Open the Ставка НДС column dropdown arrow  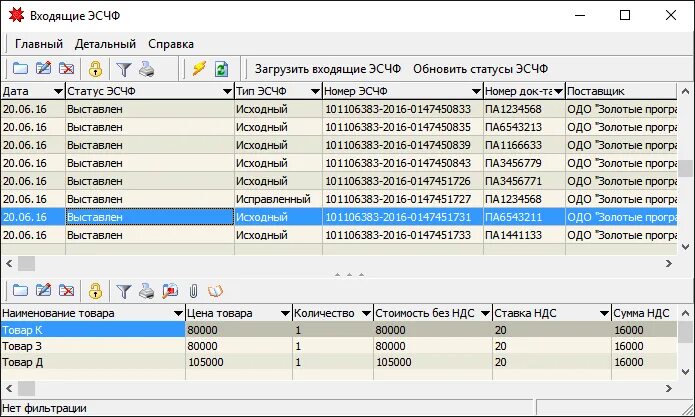(x=604, y=313)
